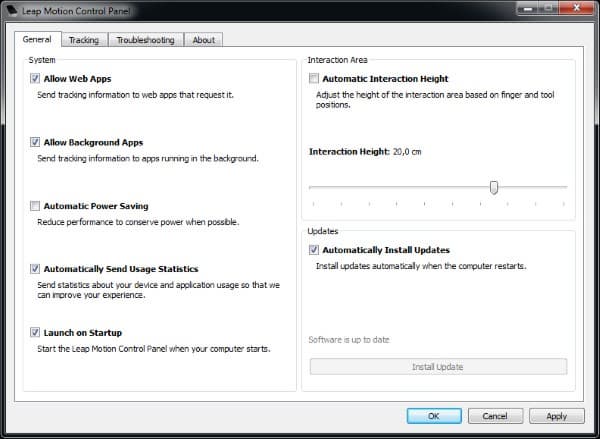Switch to the General tab
The width and height of the screenshot is (600, 439).
[x=37, y=39]
